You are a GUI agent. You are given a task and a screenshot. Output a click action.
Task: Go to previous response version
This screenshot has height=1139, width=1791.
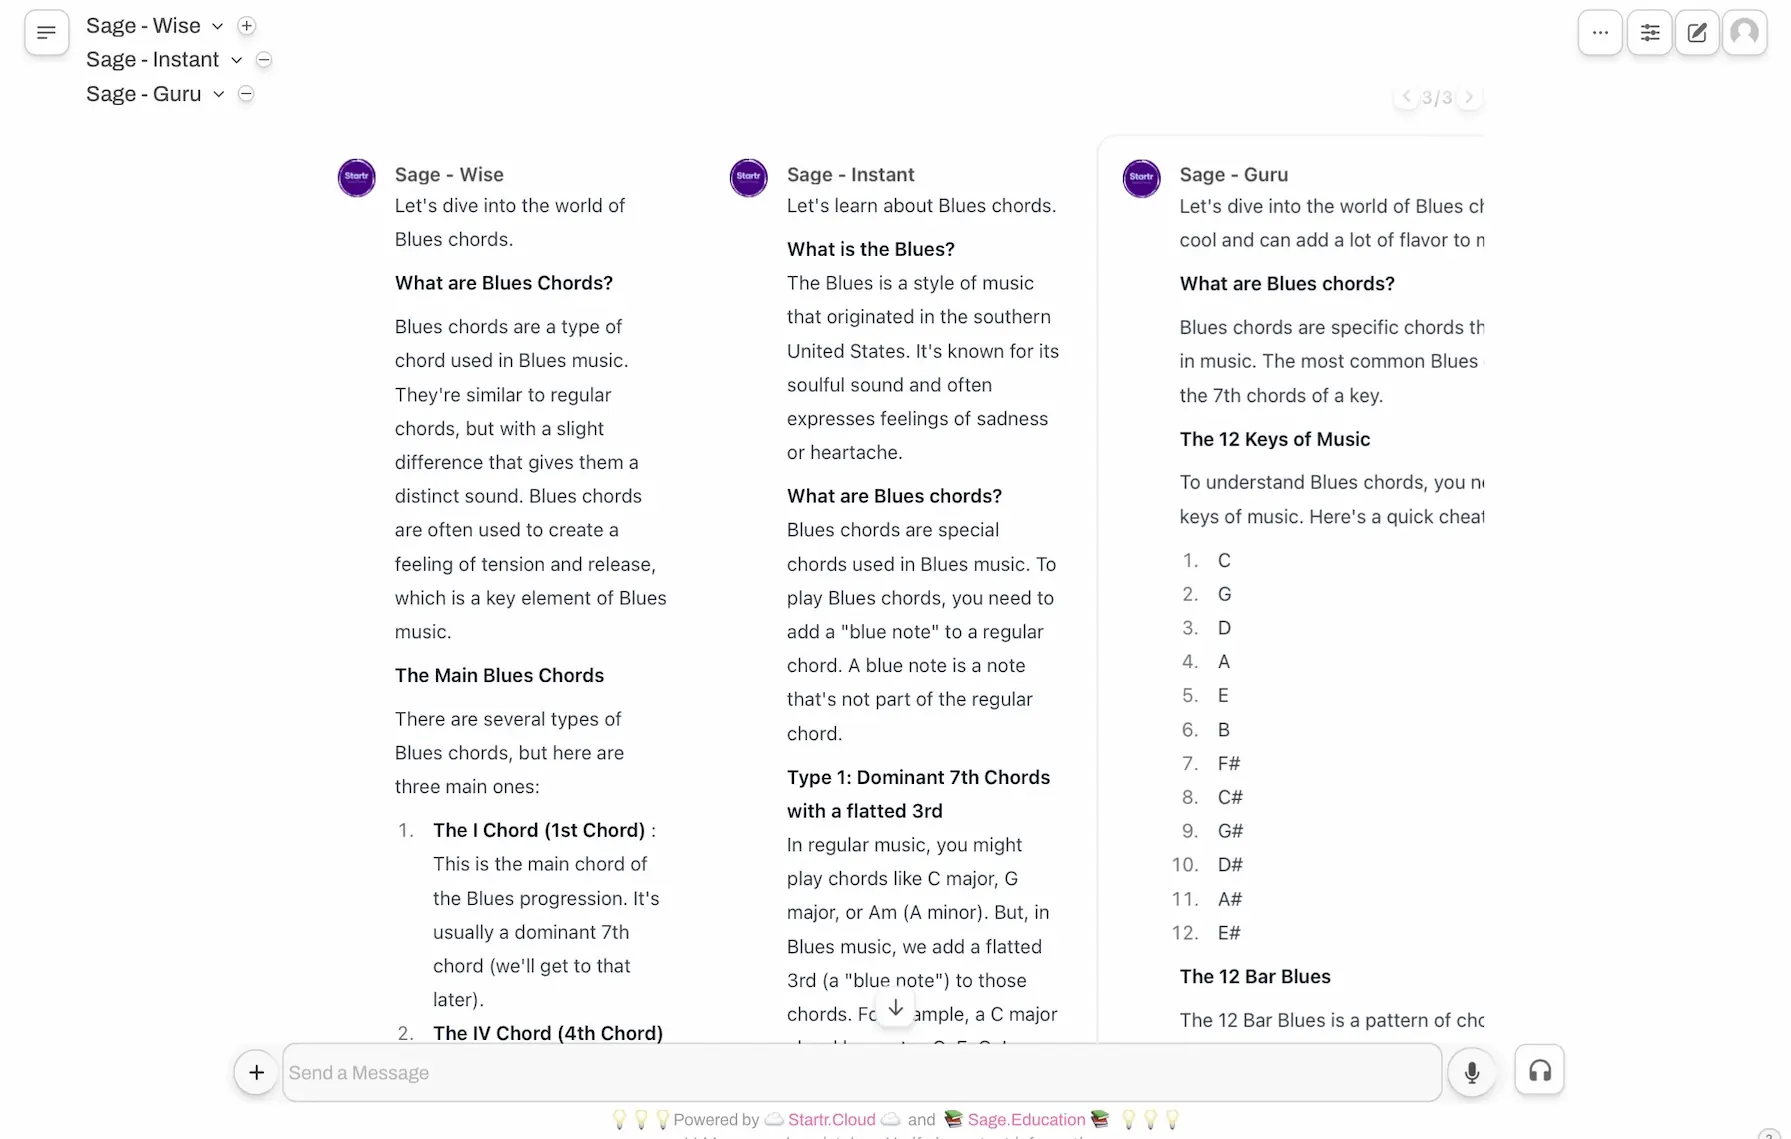click(1407, 97)
